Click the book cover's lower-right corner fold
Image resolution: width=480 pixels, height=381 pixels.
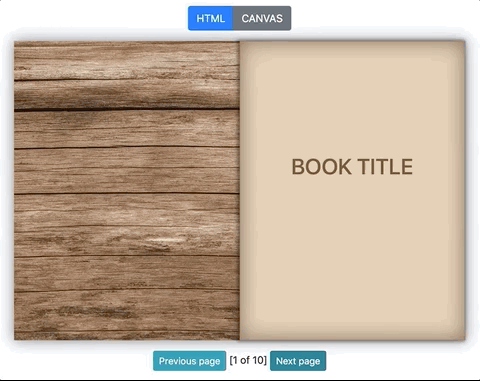pos(461,336)
